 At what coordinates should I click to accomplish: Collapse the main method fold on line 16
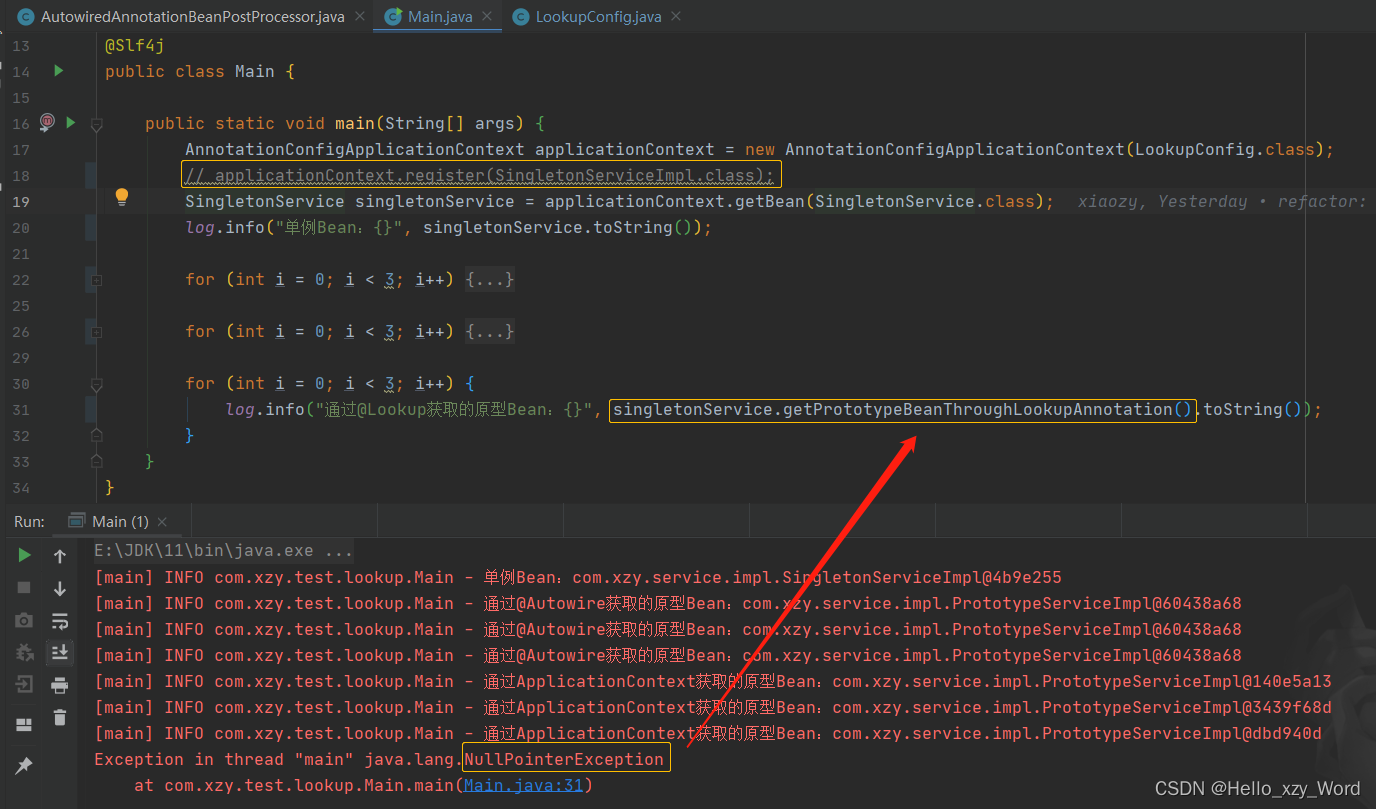click(96, 124)
